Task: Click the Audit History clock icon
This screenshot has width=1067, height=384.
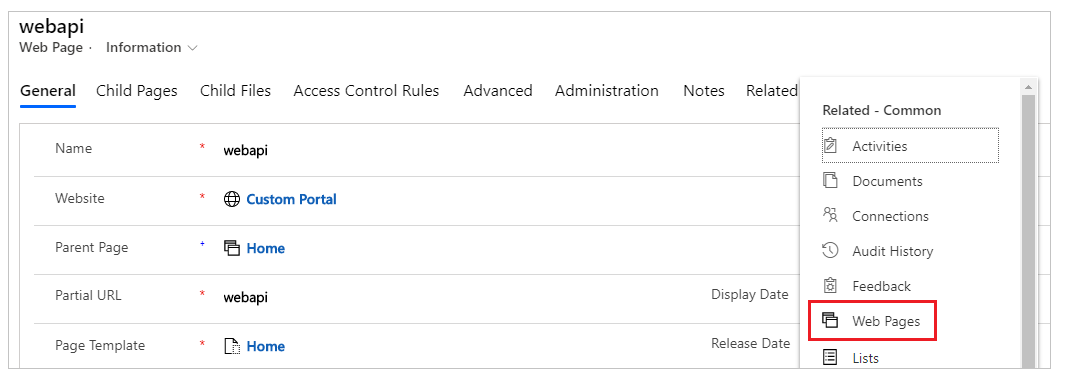Action: click(x=830, y=251)
